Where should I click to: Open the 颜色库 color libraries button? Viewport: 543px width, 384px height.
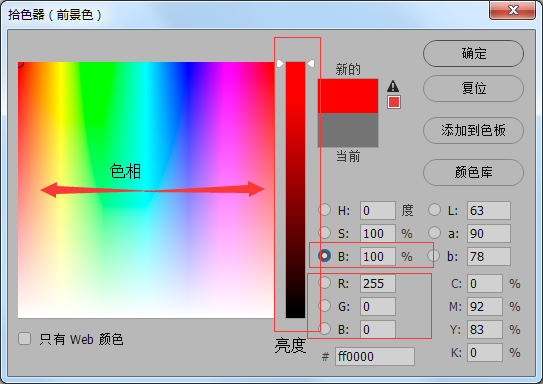pyautogui.click(x=473, y=172)
